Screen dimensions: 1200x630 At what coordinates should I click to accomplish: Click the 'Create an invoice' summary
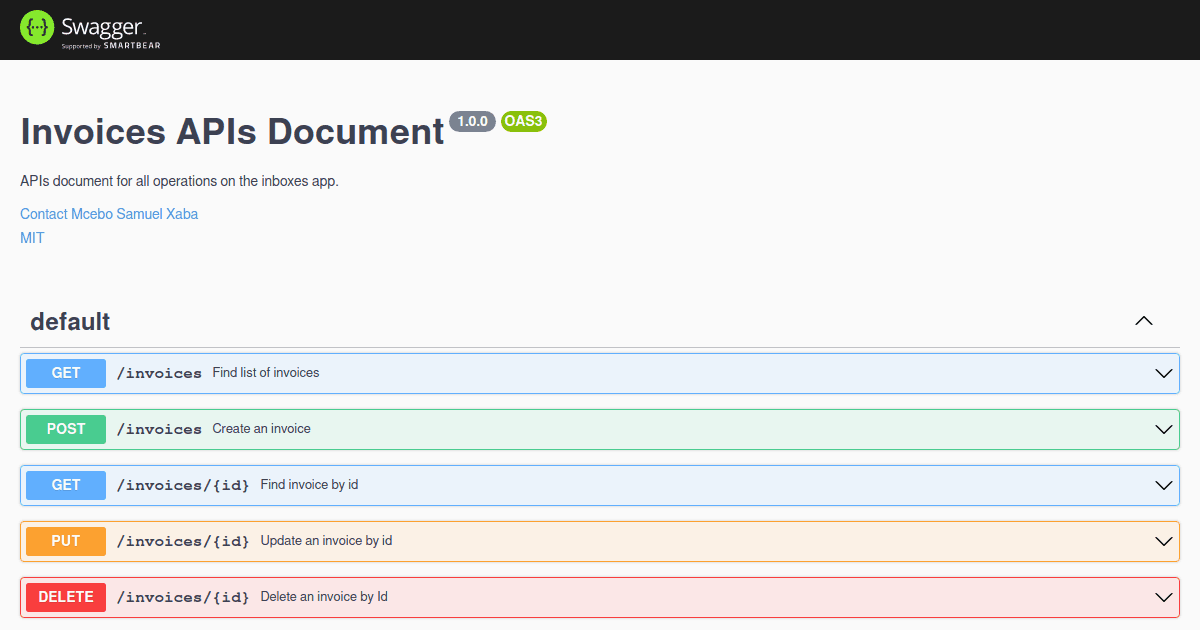coord(262,428)
